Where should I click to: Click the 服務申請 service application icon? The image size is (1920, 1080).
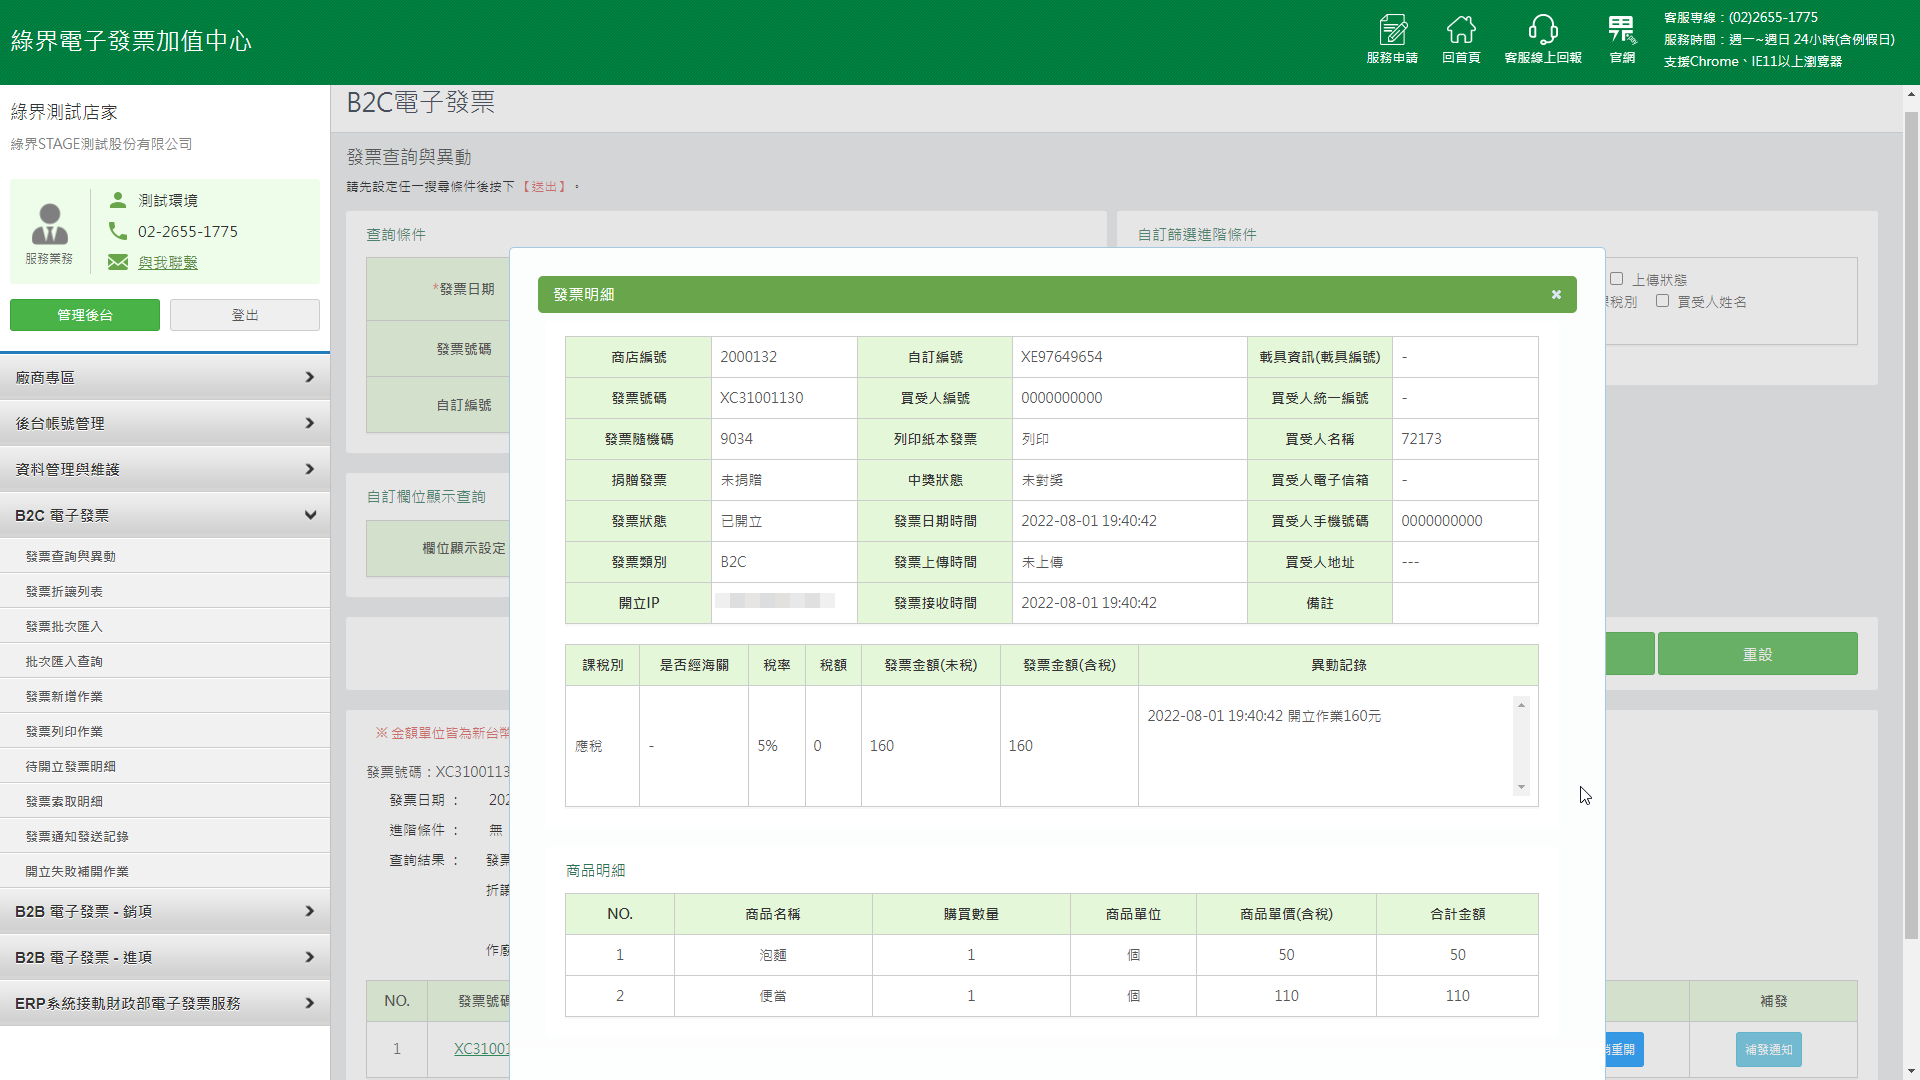[1392, 30]
